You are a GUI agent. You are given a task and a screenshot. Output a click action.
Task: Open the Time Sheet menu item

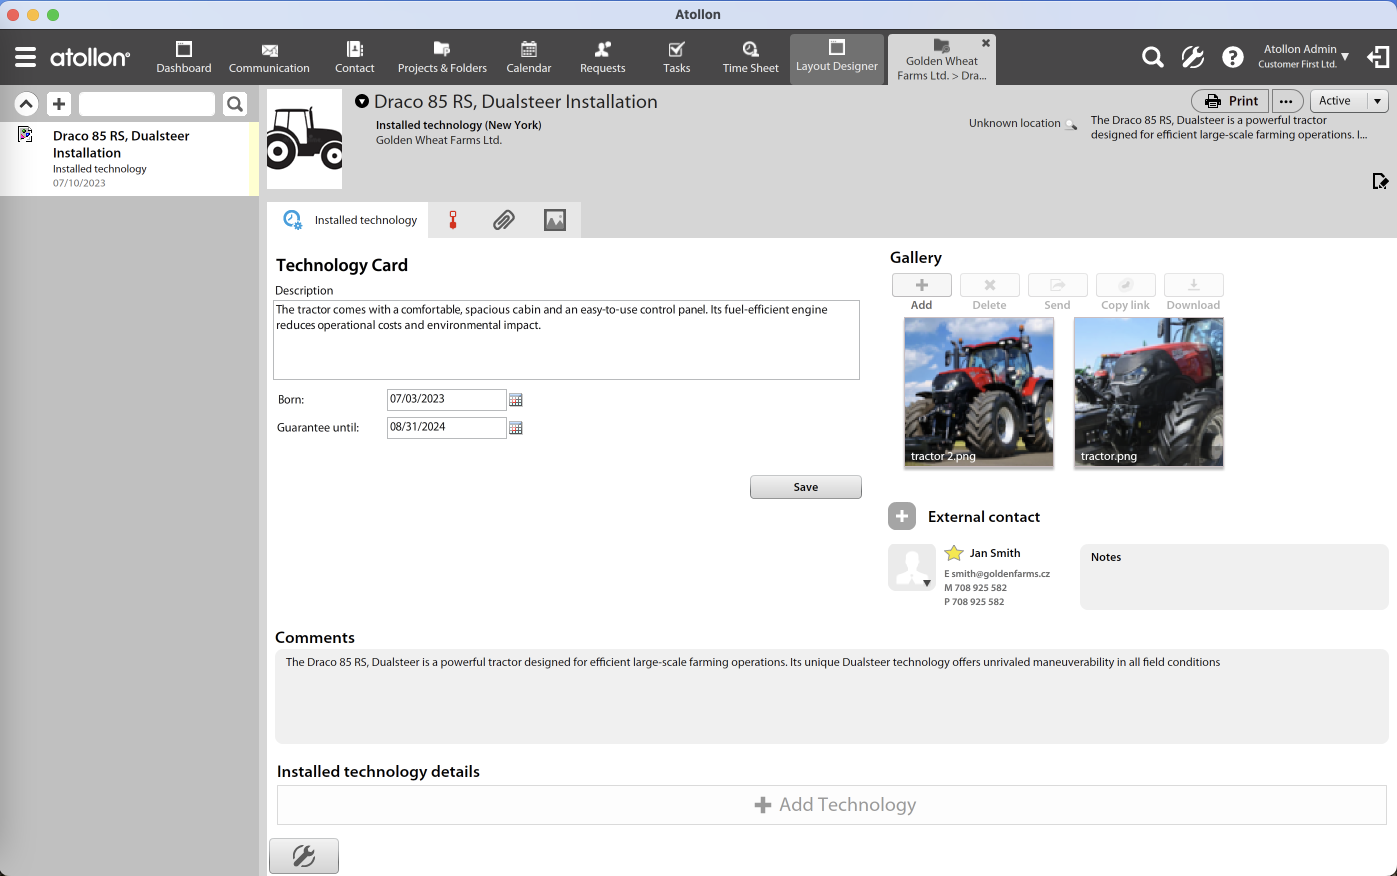[x=750, y=58]
